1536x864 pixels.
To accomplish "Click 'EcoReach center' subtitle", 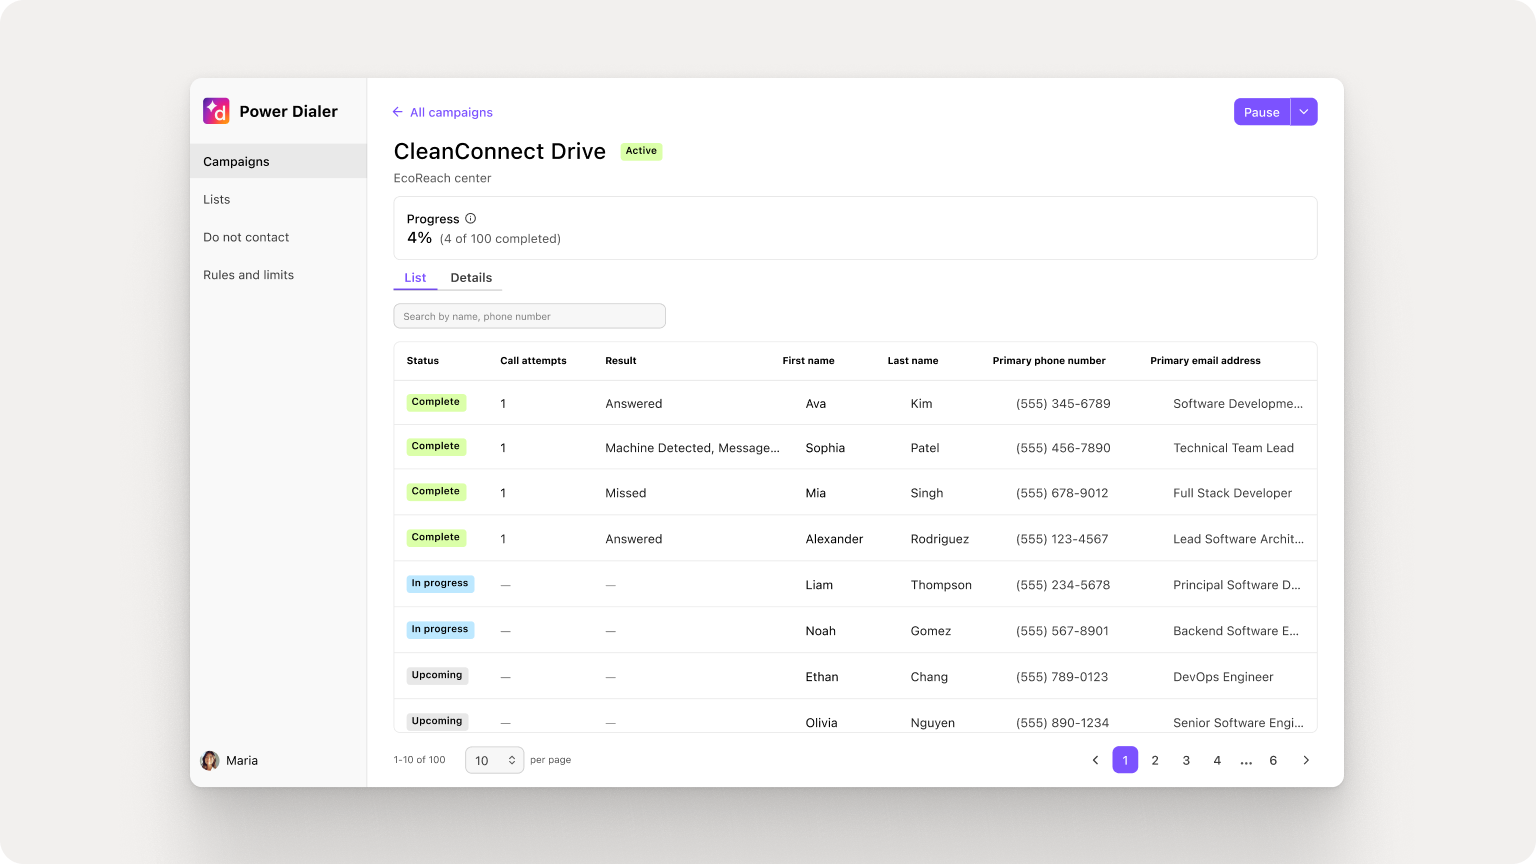I will coord(442,178).
